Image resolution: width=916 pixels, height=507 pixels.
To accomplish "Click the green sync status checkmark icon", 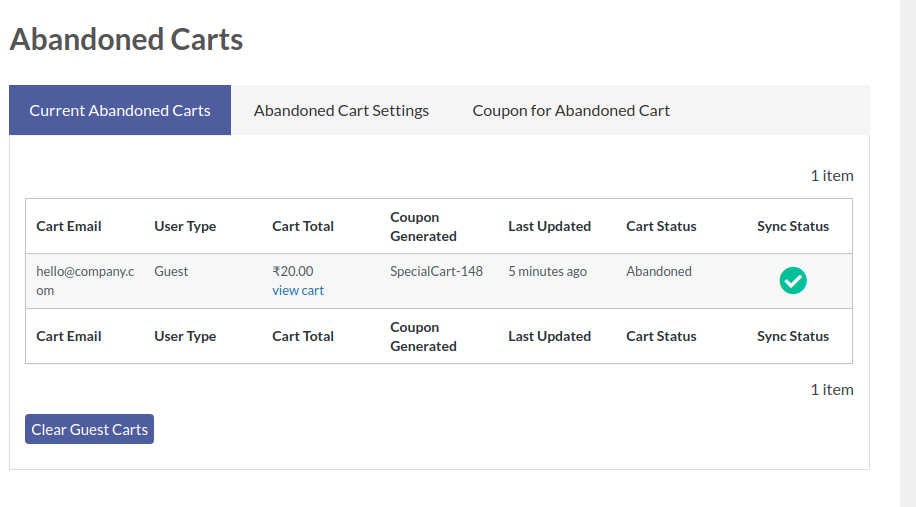I will pyautogui.click(x=793, y=280).
